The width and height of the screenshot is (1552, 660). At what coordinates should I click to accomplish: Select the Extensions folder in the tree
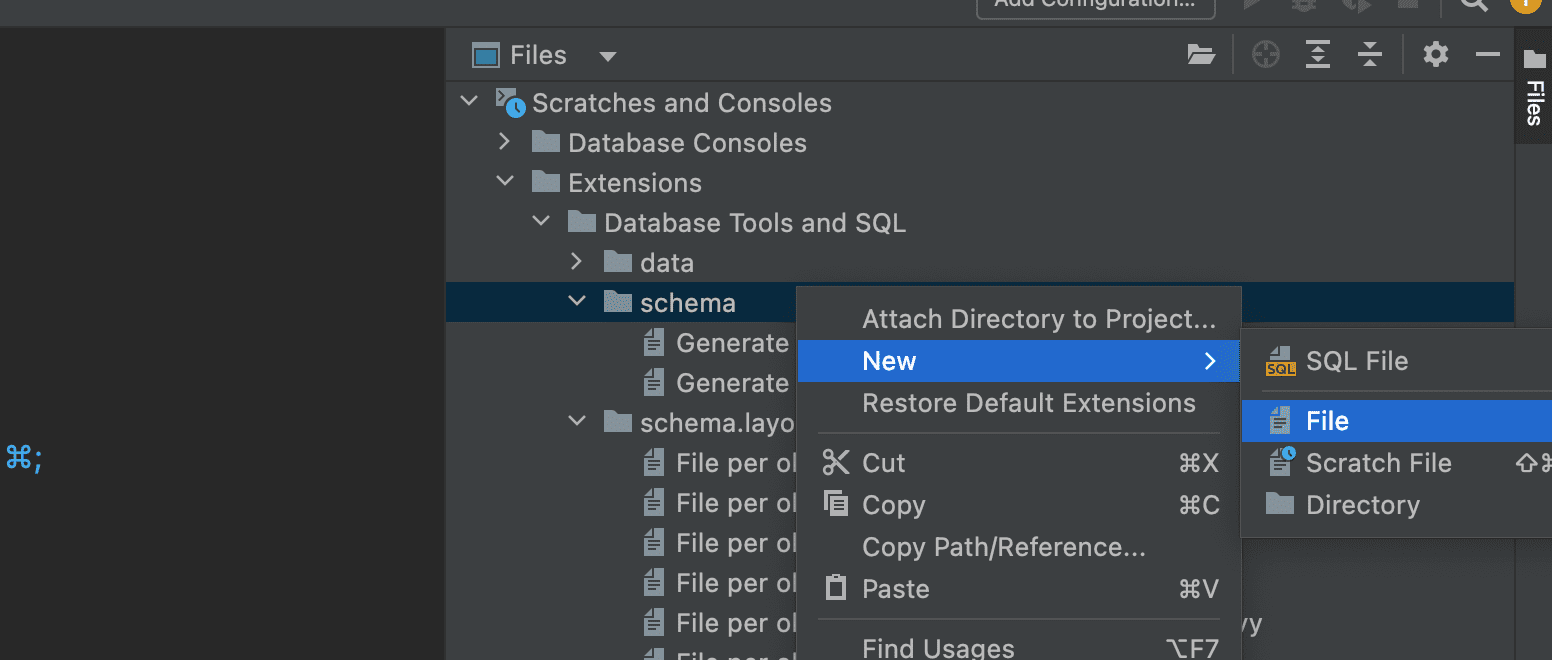[x=634, y=183]
